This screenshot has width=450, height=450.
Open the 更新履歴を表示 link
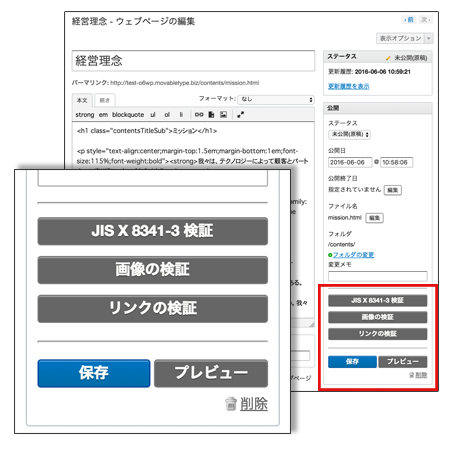(349, 87)
